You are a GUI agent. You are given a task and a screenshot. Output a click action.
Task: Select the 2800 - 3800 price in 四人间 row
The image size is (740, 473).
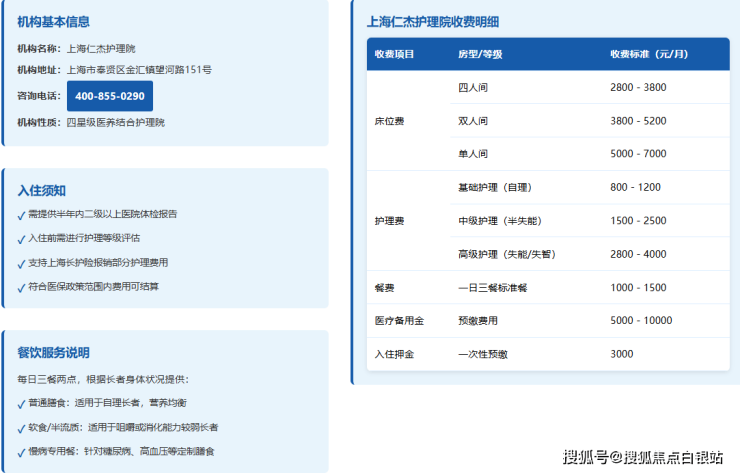(638, 87)
